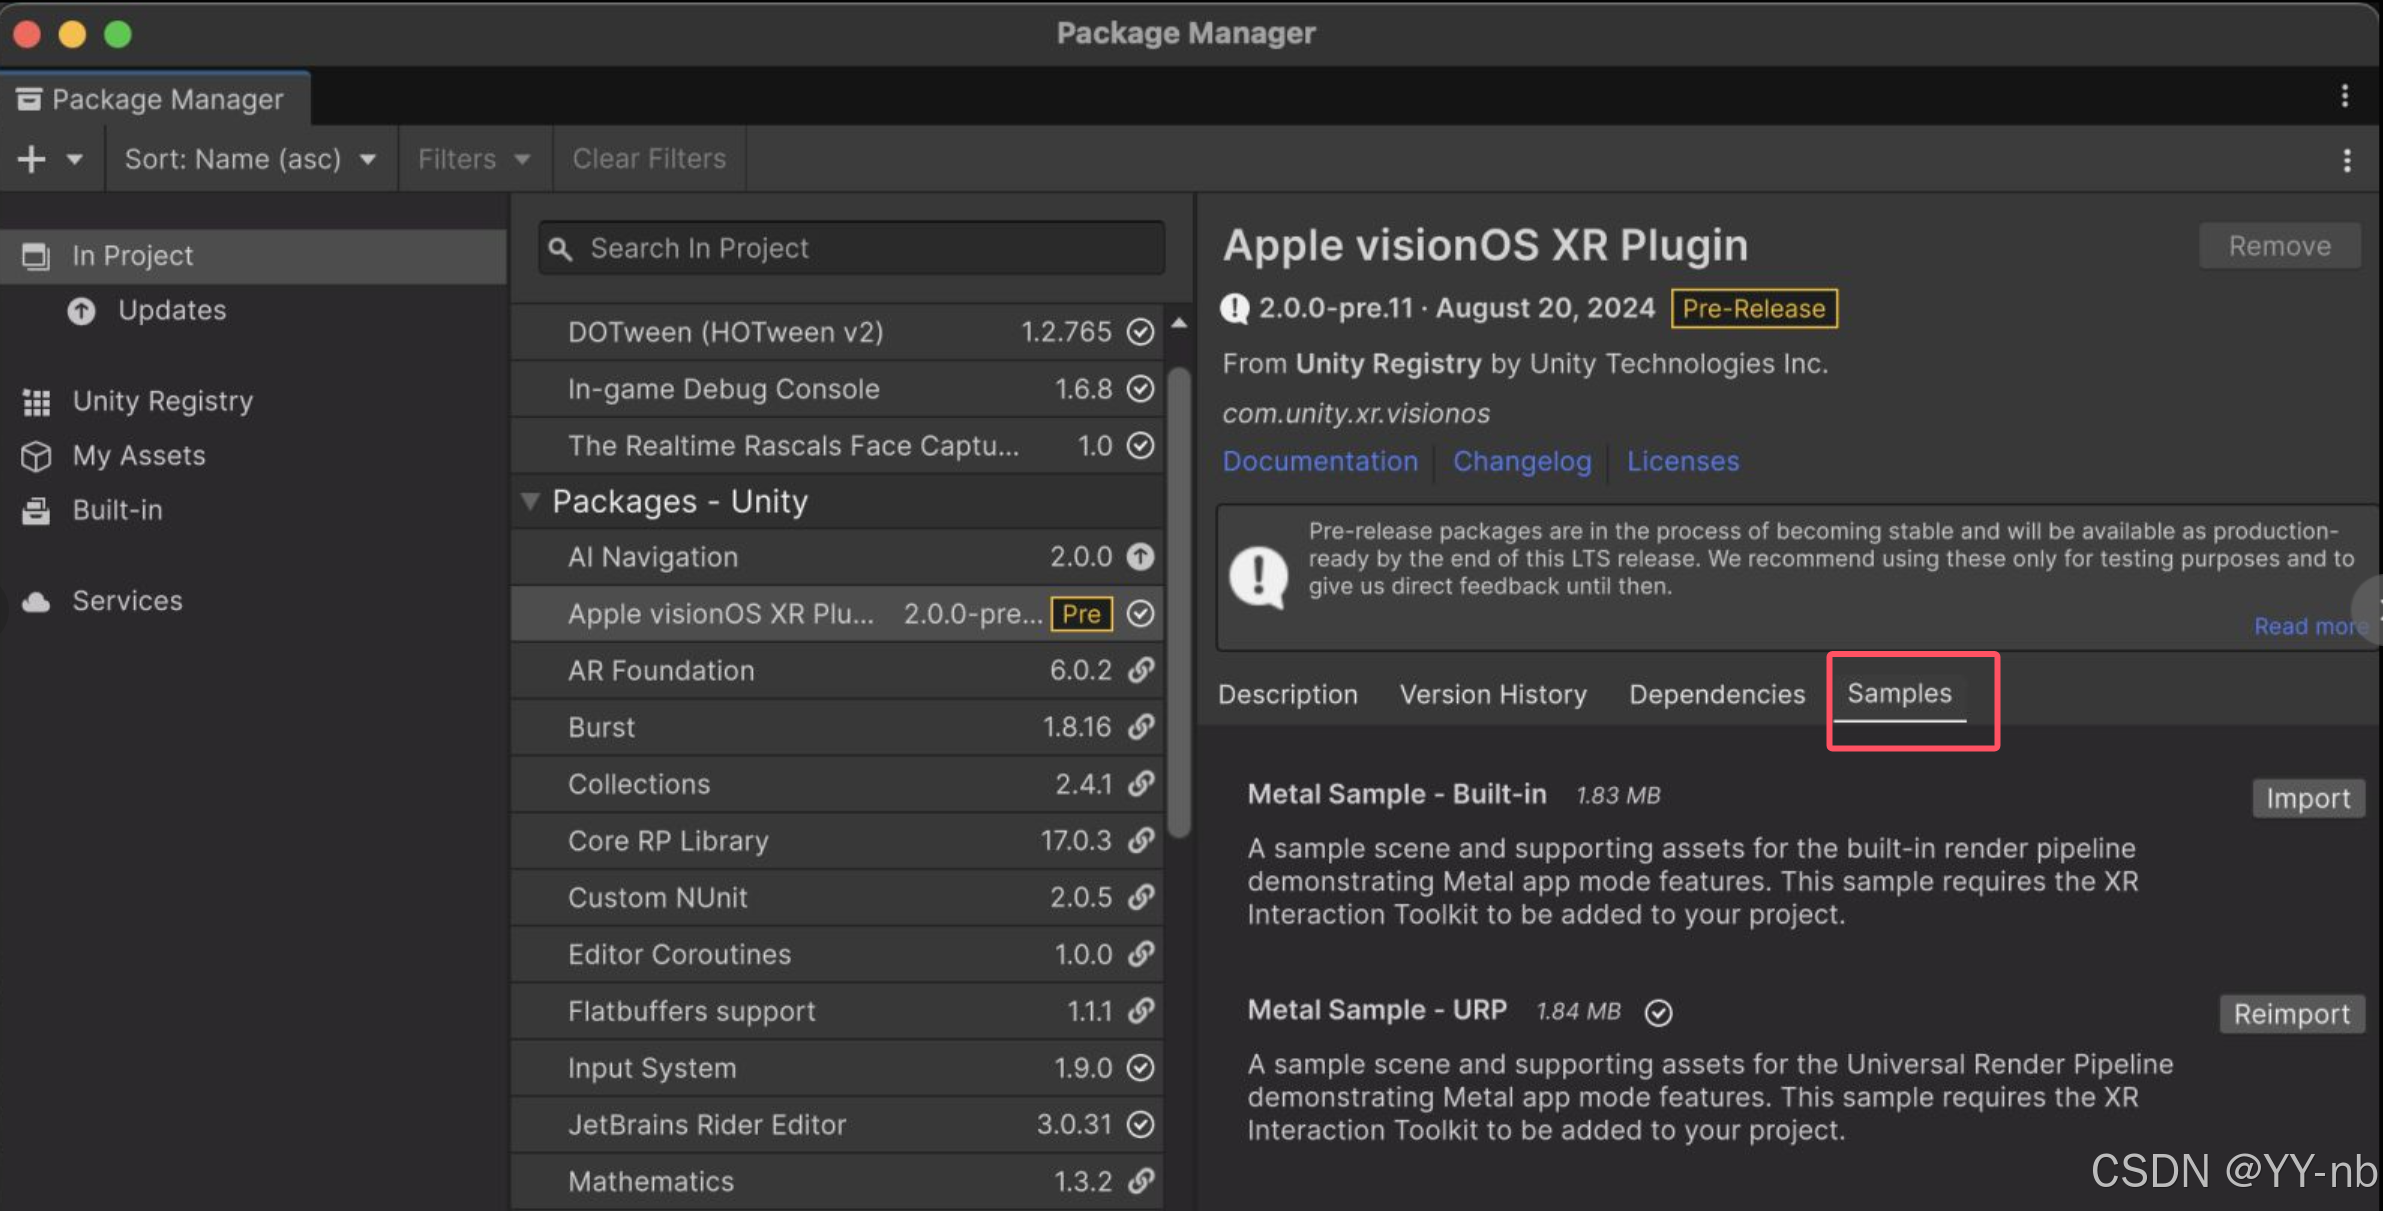Viewport: 2383px width, 1211px height.
Task: Open the Documentation link
Action: 1320,462
